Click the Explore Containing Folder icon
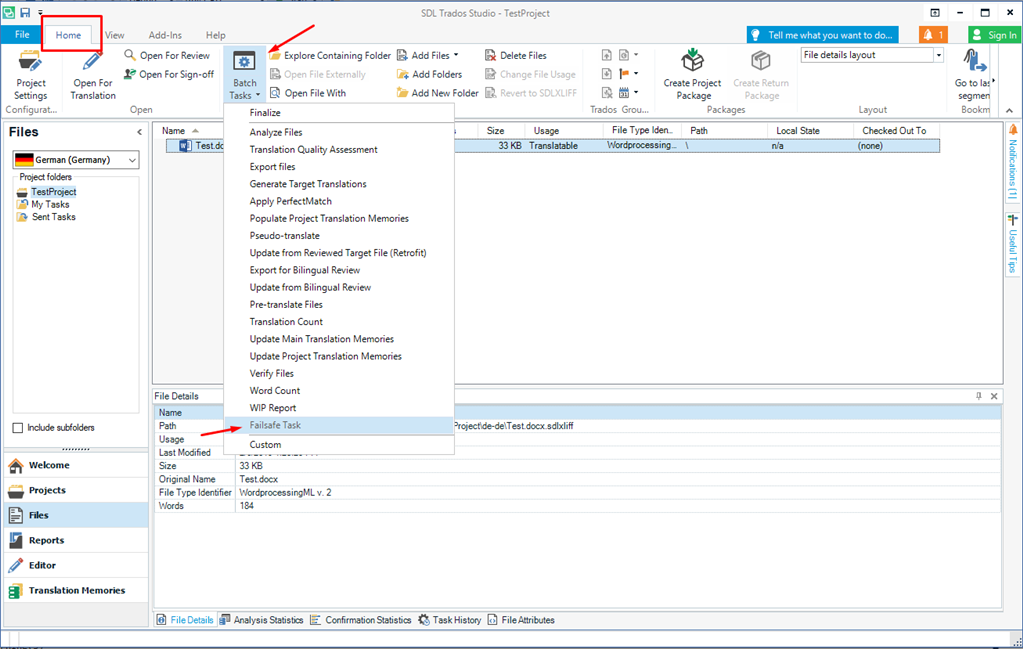Viewport: 1023px width, 649px height. click(x=275, y=55)
